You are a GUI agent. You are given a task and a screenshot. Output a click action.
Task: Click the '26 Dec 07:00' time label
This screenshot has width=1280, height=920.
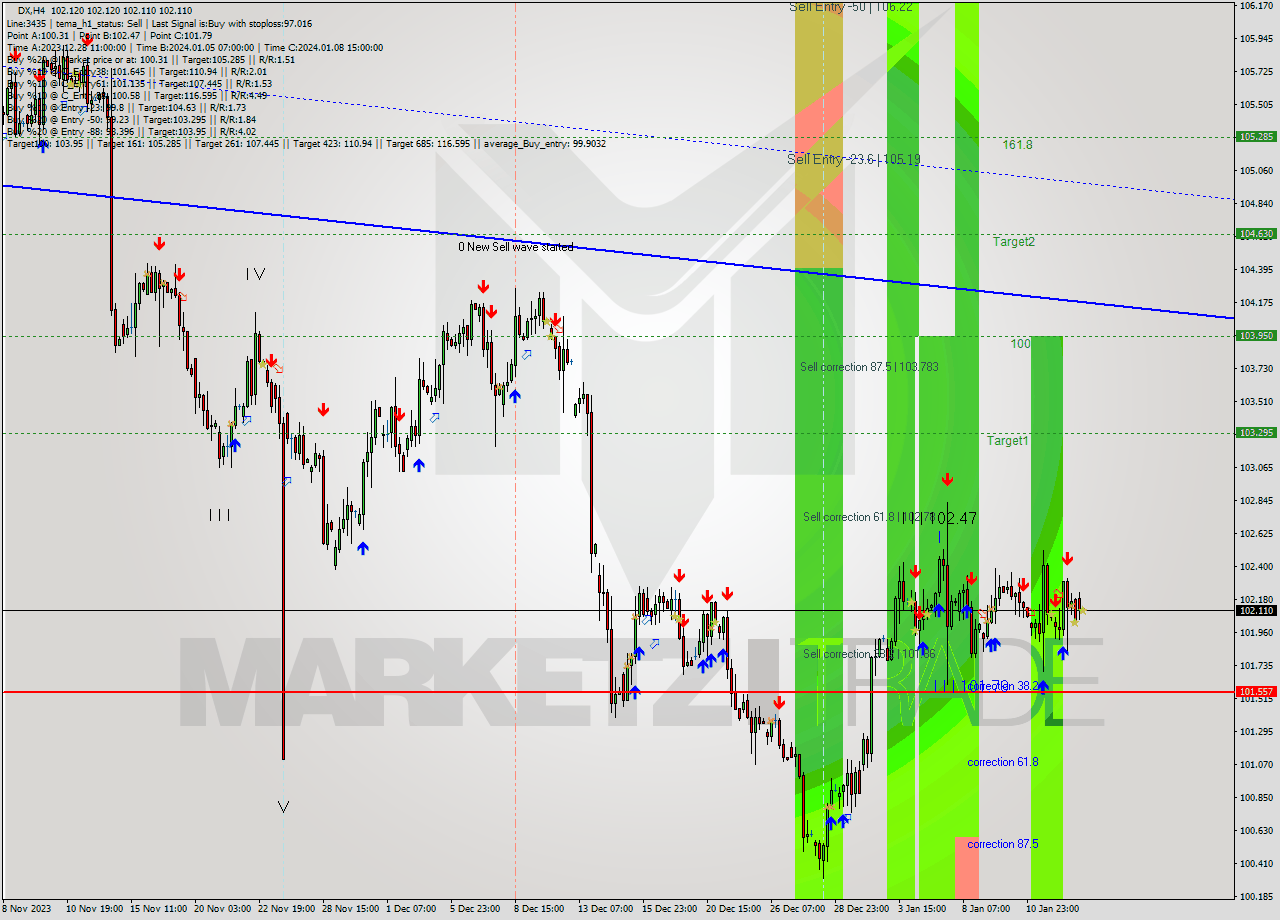(797, 909)
